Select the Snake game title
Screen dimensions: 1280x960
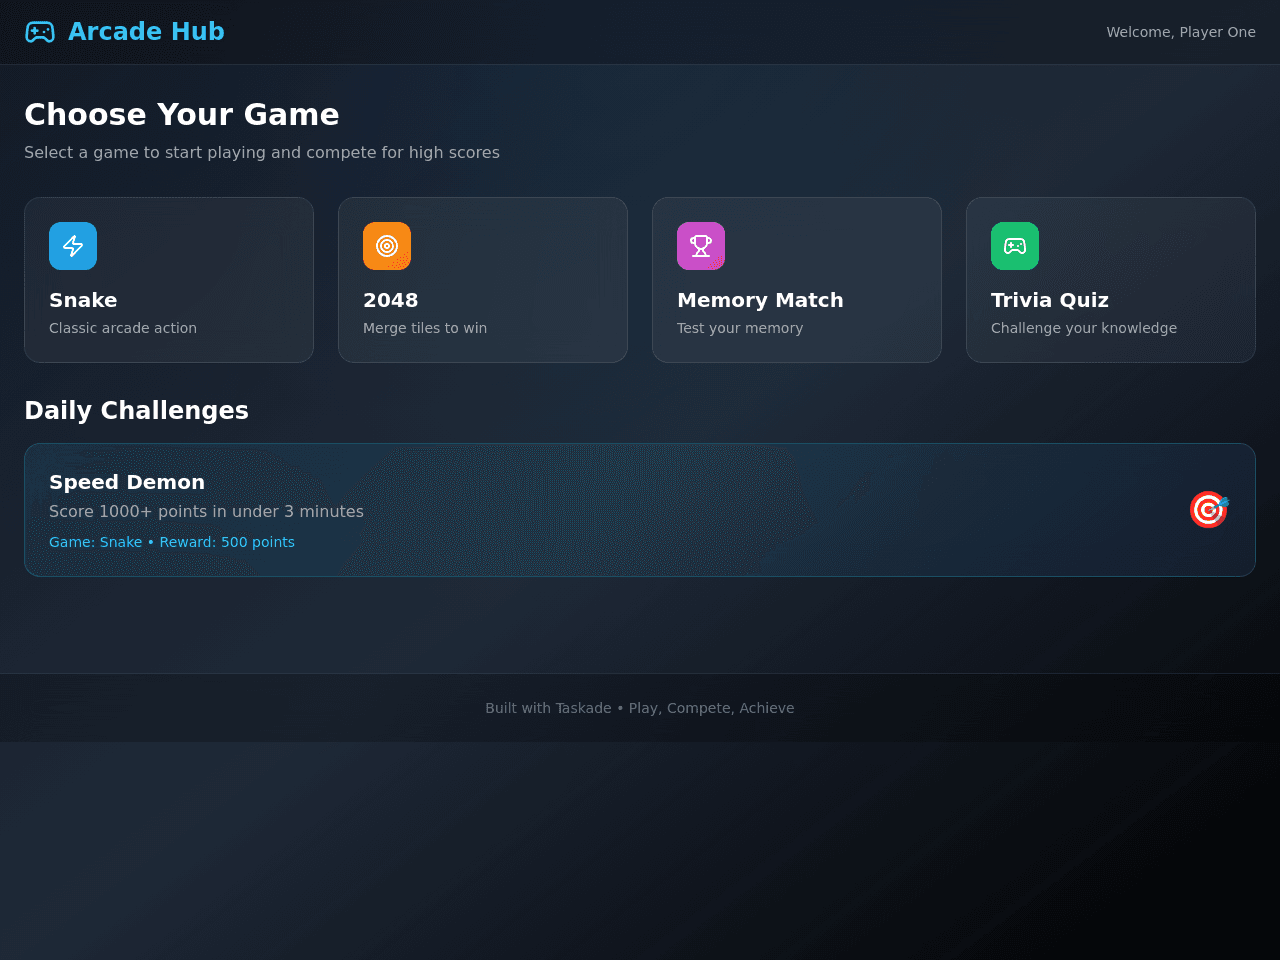tap(83, 300)
